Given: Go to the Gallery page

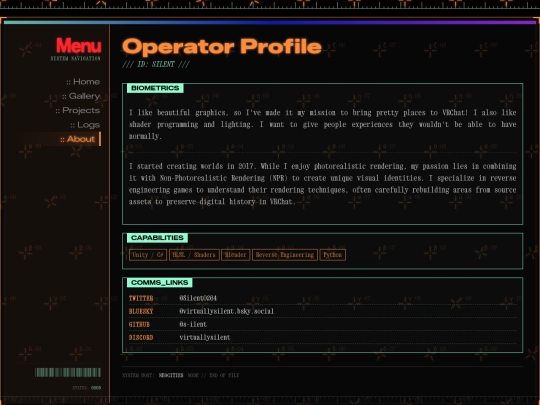Looking at the screenshot, I should click(x=81, y=96).
